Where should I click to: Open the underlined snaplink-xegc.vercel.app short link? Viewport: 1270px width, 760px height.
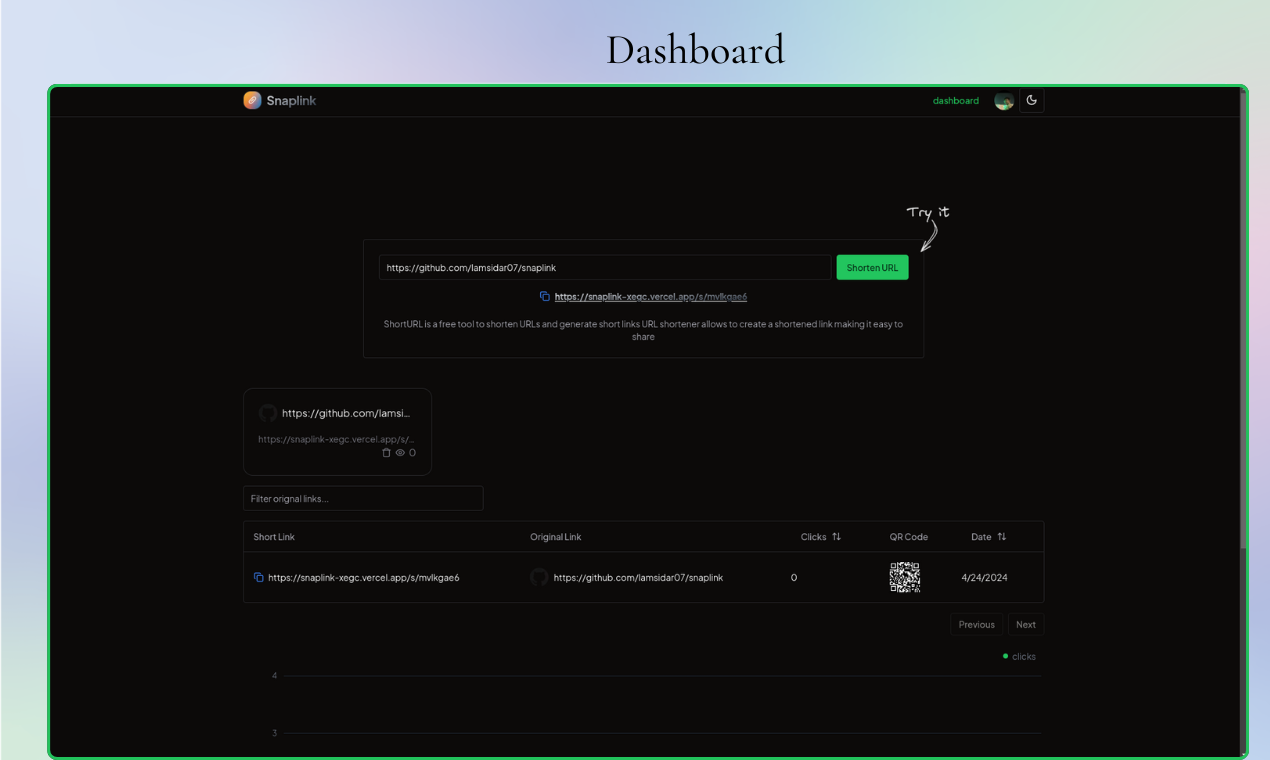tap(651, 297)
